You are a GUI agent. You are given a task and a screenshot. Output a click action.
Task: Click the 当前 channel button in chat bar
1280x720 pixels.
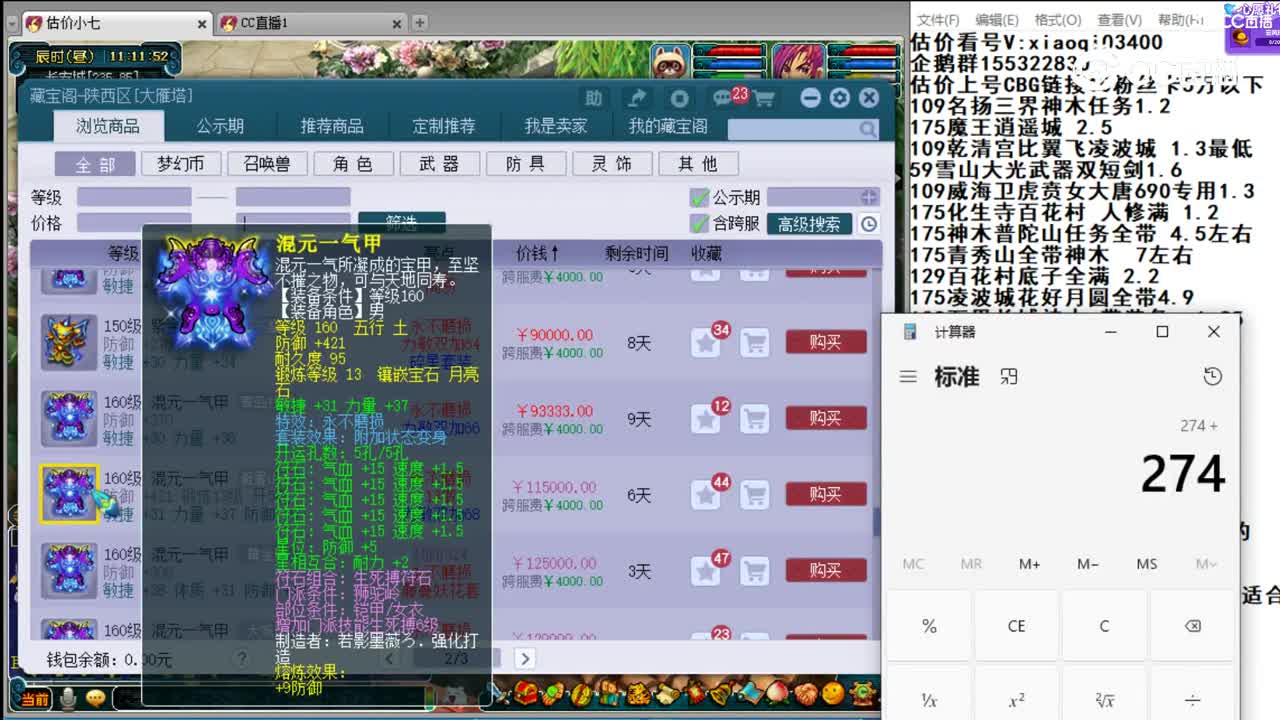34,698
